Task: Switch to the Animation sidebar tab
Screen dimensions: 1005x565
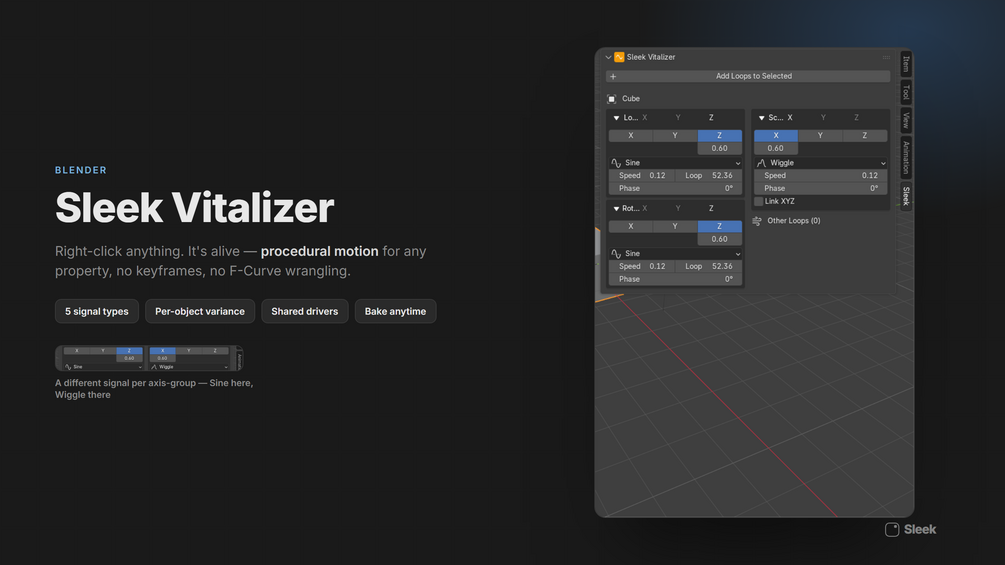Action: pos(906,157)
